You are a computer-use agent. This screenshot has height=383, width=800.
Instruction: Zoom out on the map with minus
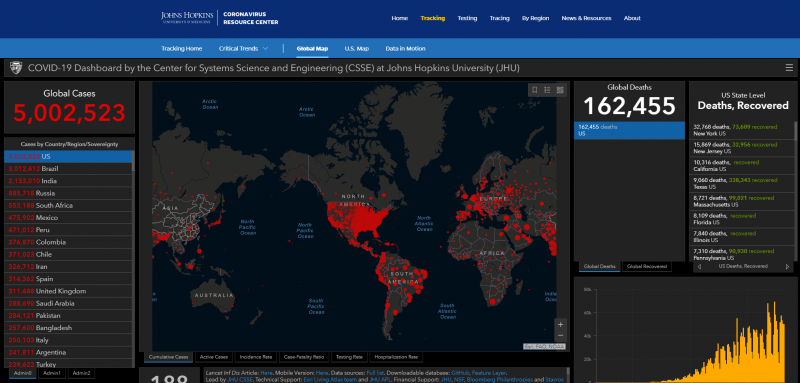(561, 336)
